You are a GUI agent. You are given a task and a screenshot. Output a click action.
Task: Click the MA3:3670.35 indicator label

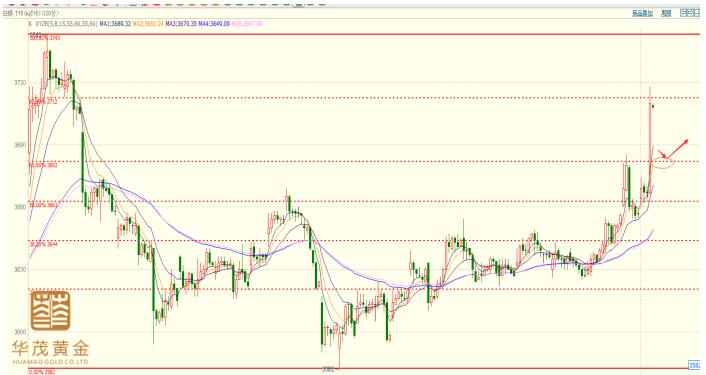(x=181, y=23)
